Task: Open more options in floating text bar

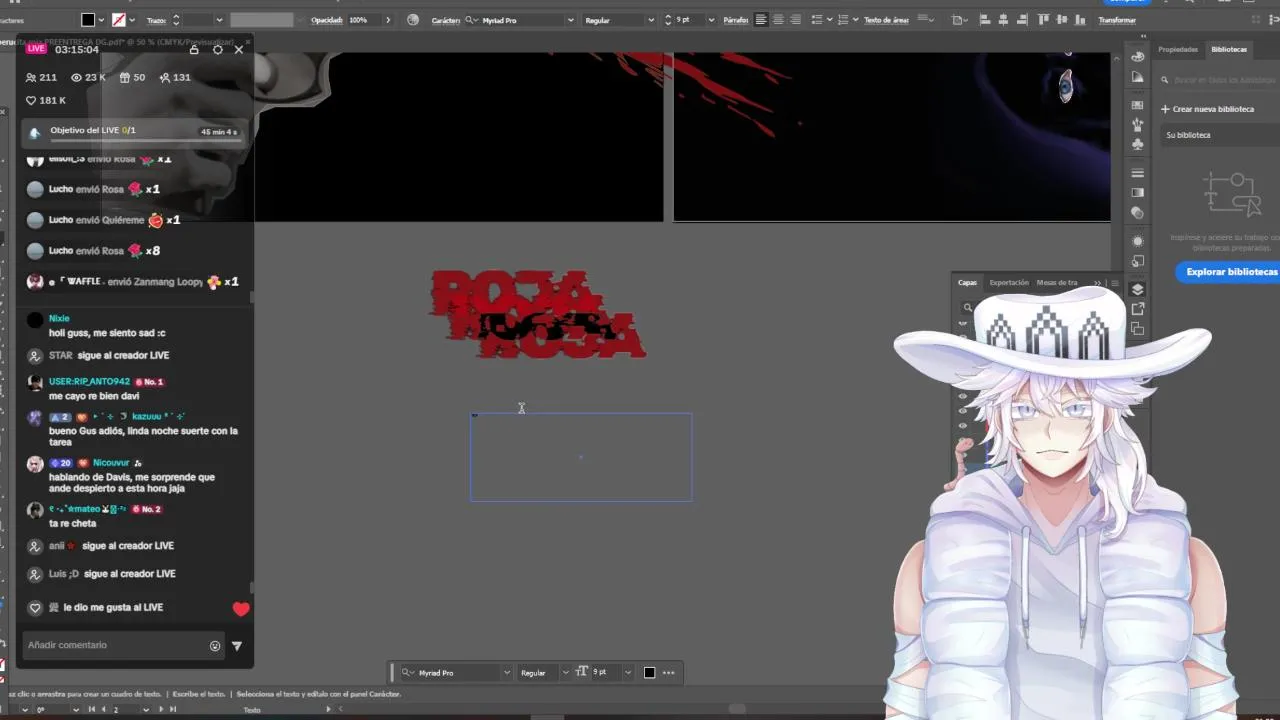Action: click(669, 672)
